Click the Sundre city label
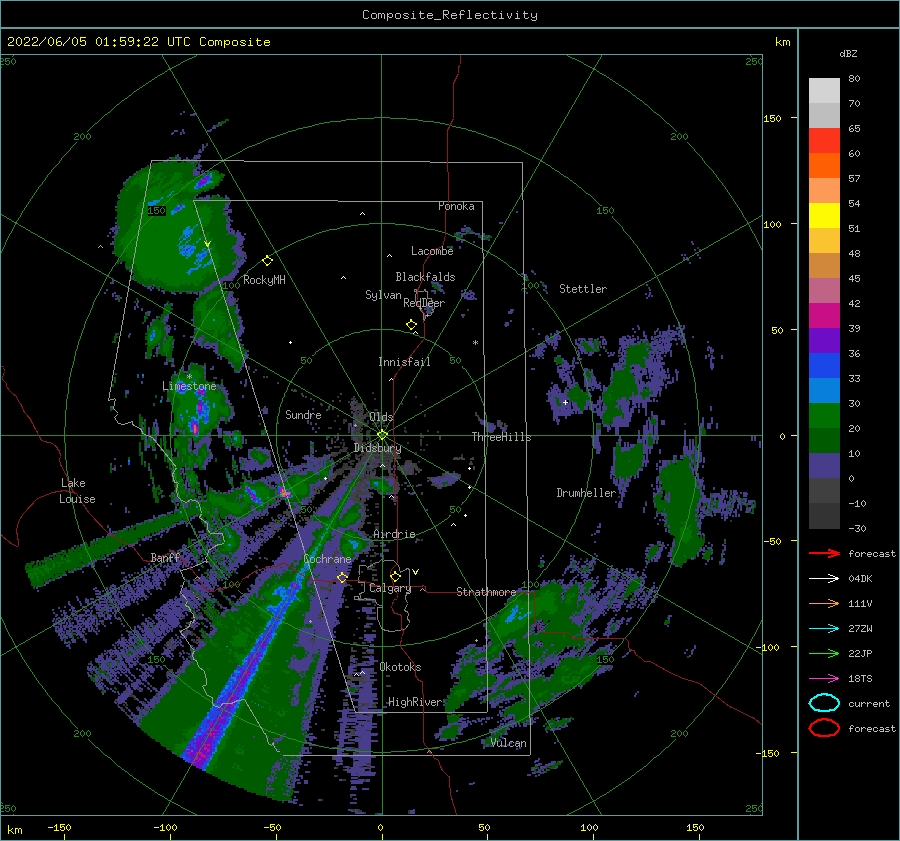Image resolution: width=900 pixels, height=841 pixels. coord(303,414)
